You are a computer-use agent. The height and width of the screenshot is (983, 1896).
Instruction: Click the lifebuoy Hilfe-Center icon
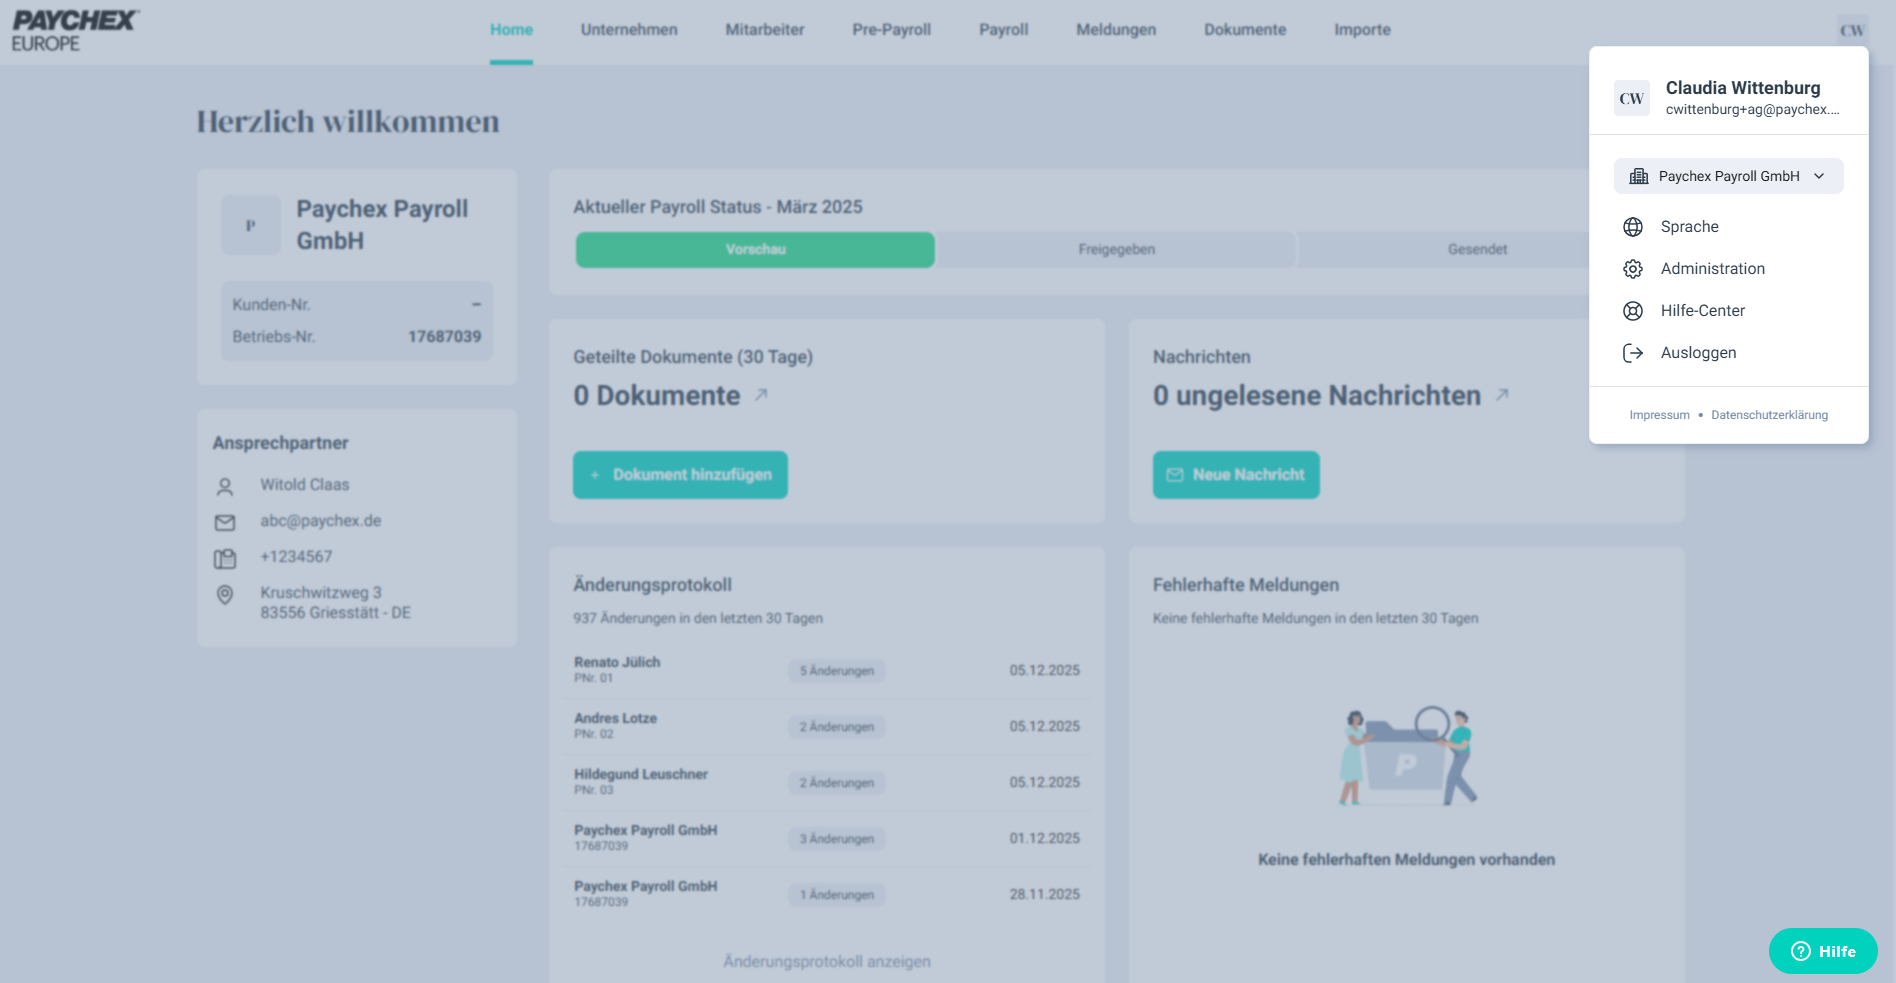[1633, 311]
